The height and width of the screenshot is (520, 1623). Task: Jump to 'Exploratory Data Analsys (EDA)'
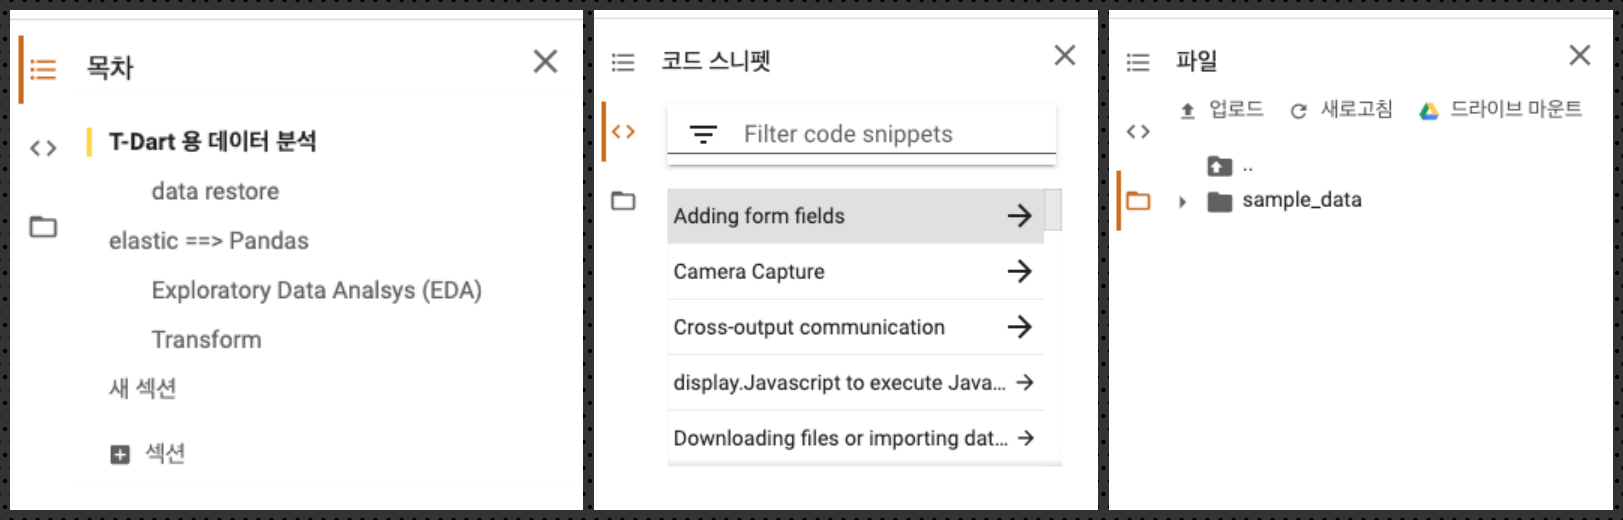click(316, 290)
